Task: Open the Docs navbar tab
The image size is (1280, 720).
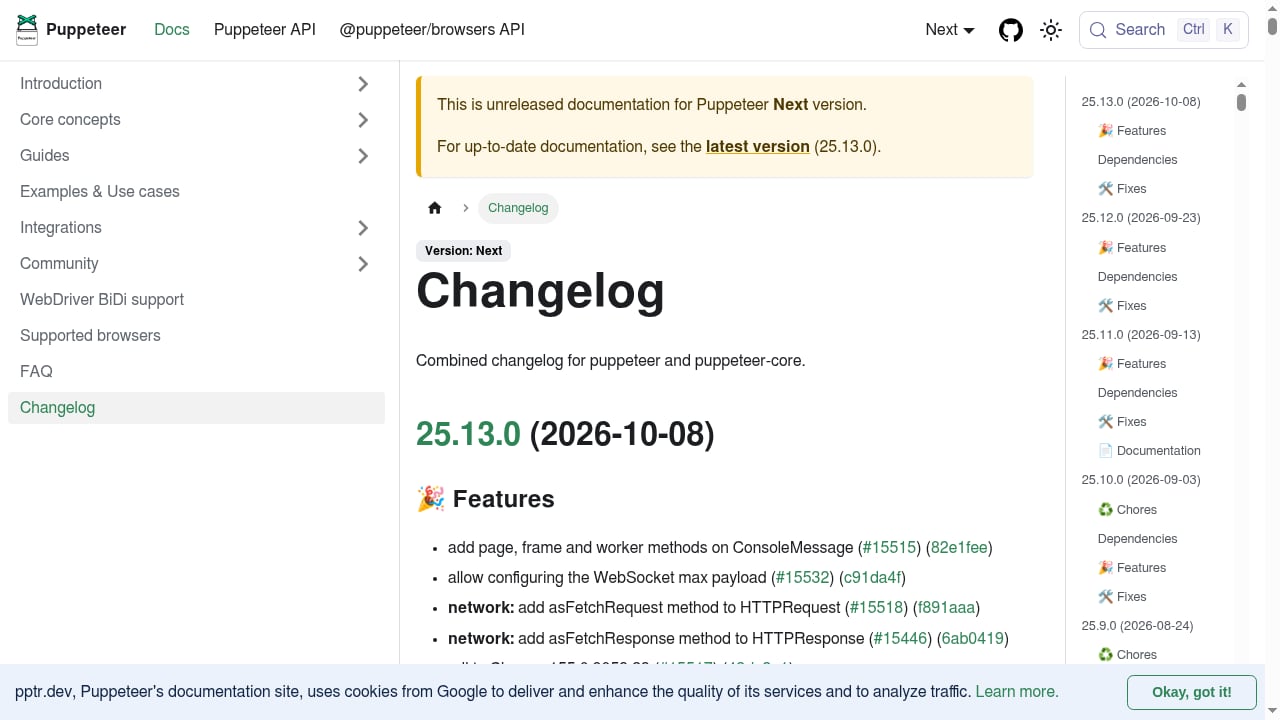Action: [172, 30]
